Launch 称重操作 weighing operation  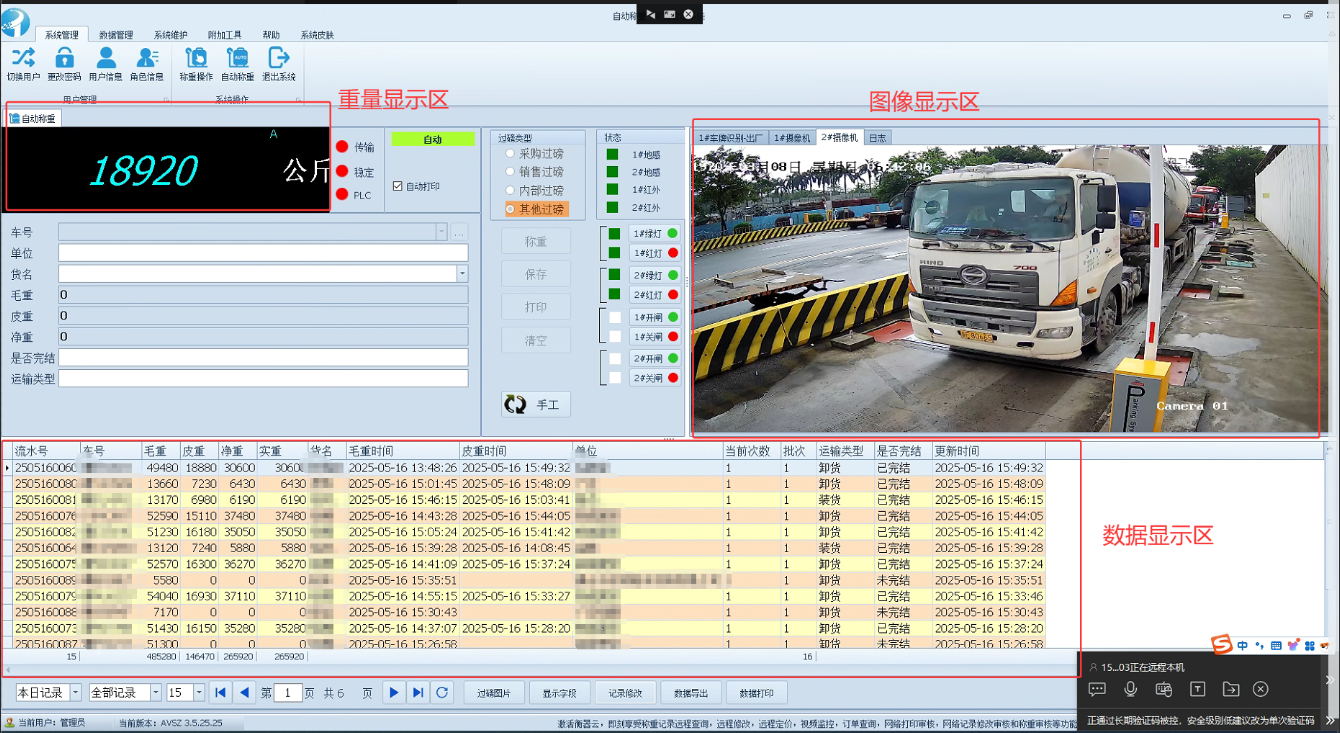tap(196, 63)
